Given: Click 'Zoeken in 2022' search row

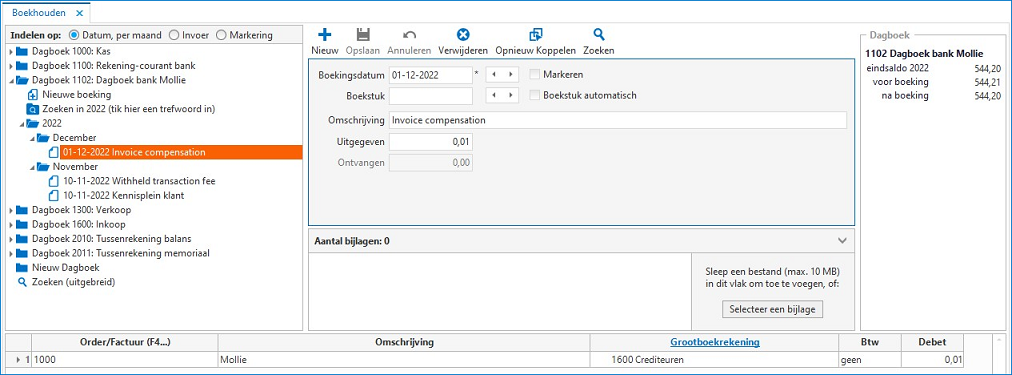Looking at the screenshot, I should (x=128, y=109).
